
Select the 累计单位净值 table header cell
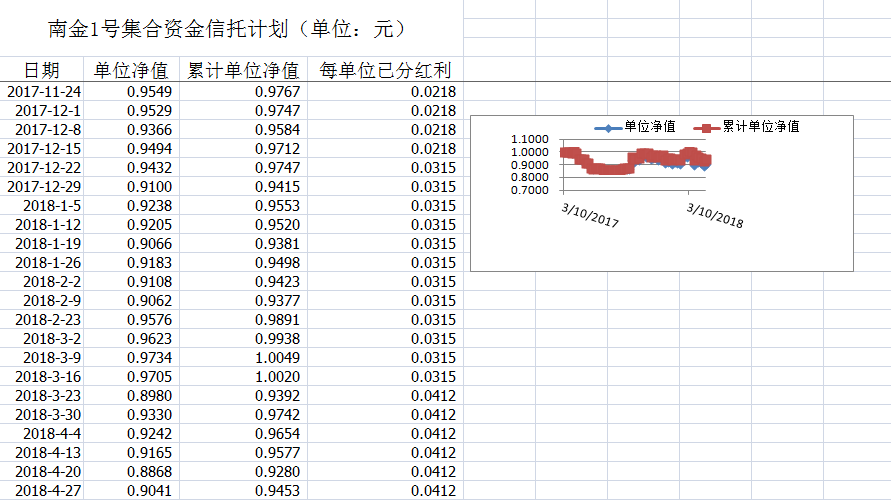pos(243,70)
